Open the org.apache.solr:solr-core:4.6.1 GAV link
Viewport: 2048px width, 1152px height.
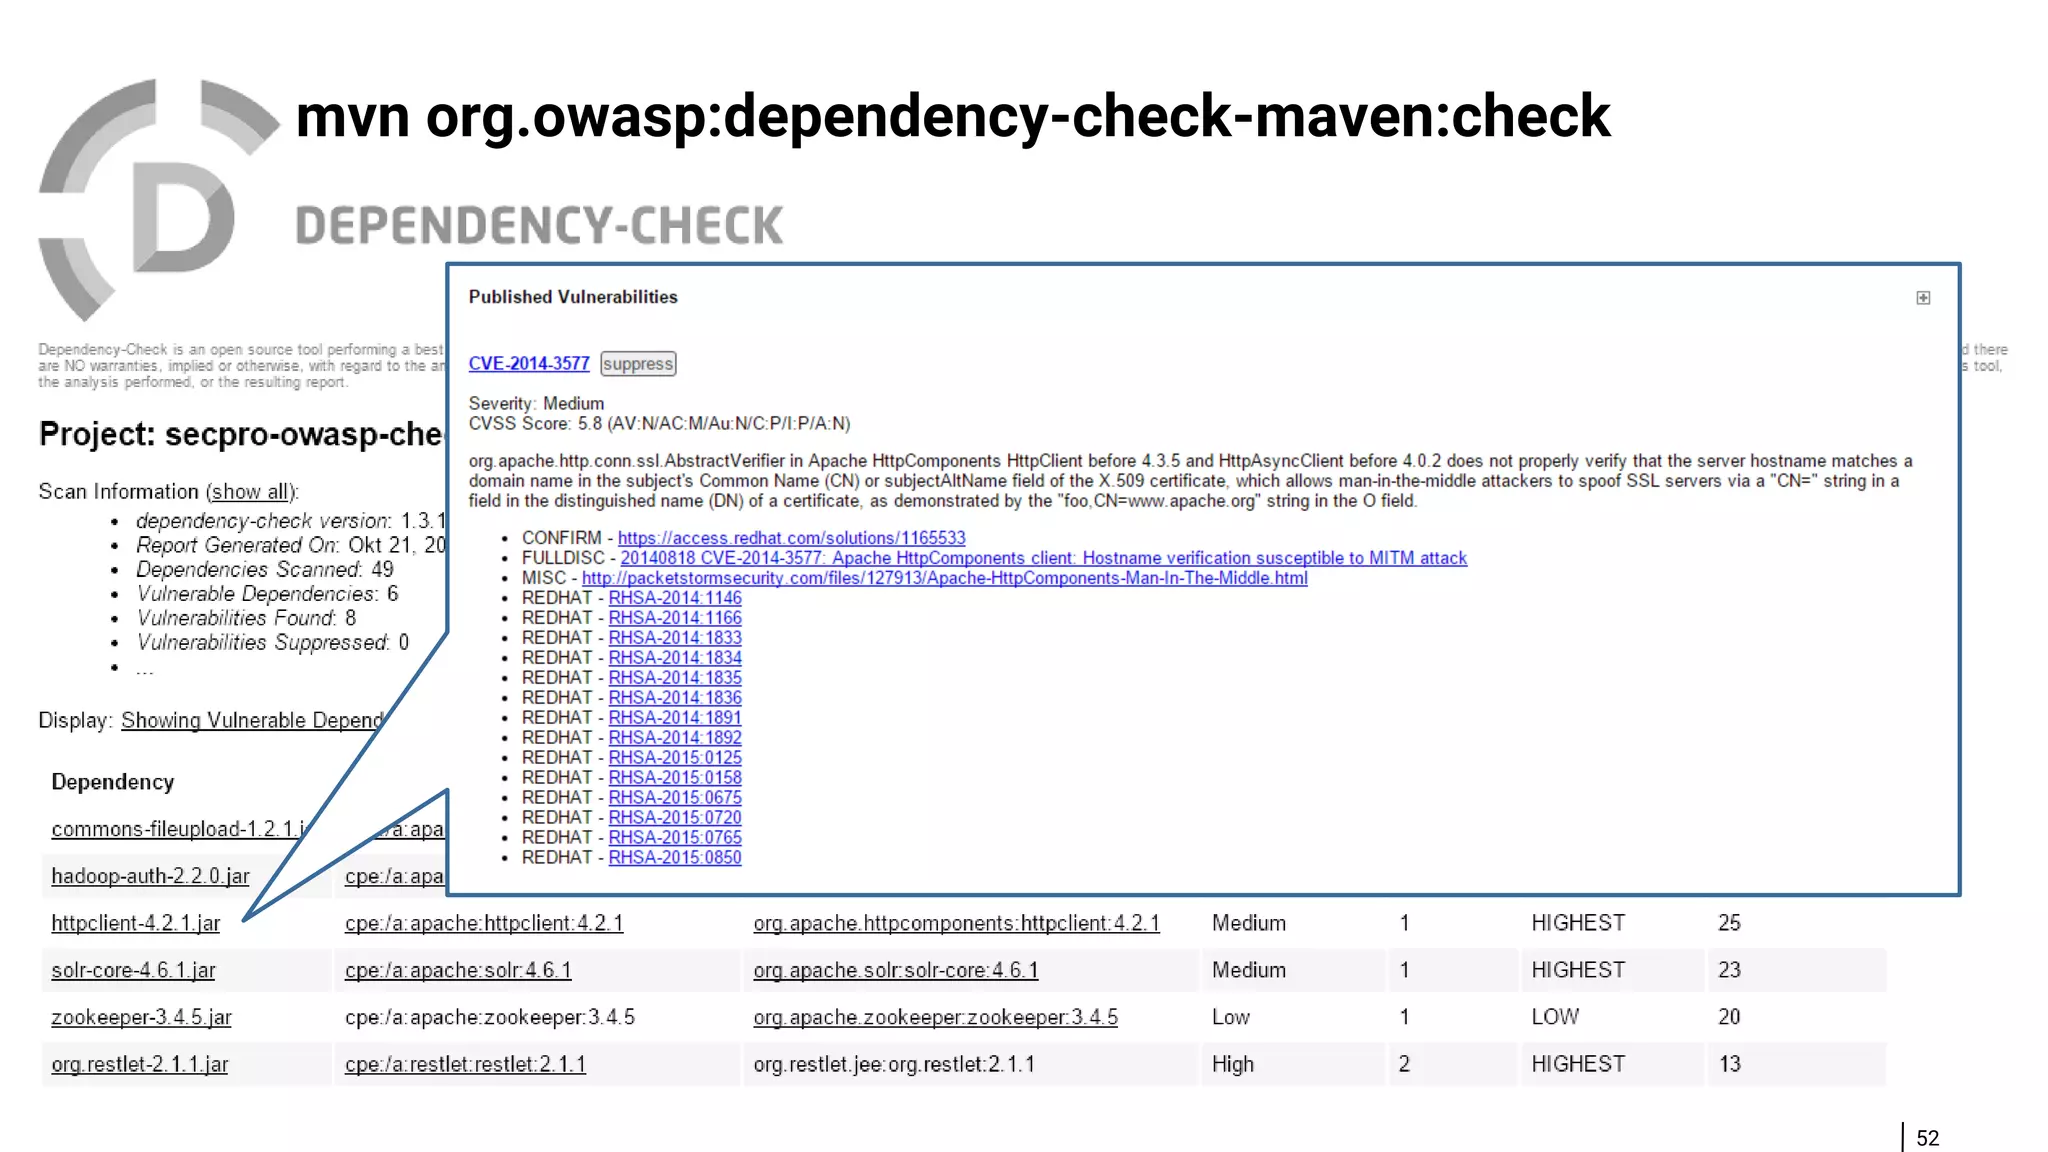coord(895,970)
